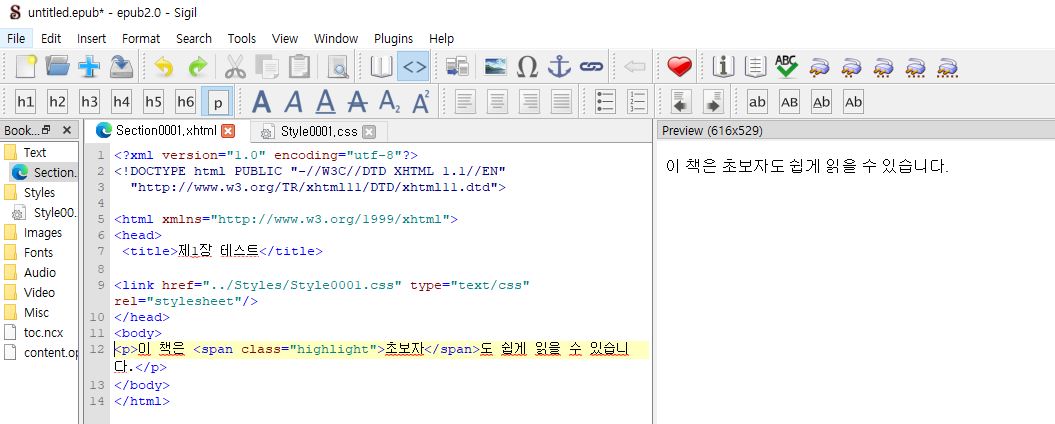Screen dimensions: 1055x424
Task: Apply Heading 5 style h5
Action: [153, 102]
